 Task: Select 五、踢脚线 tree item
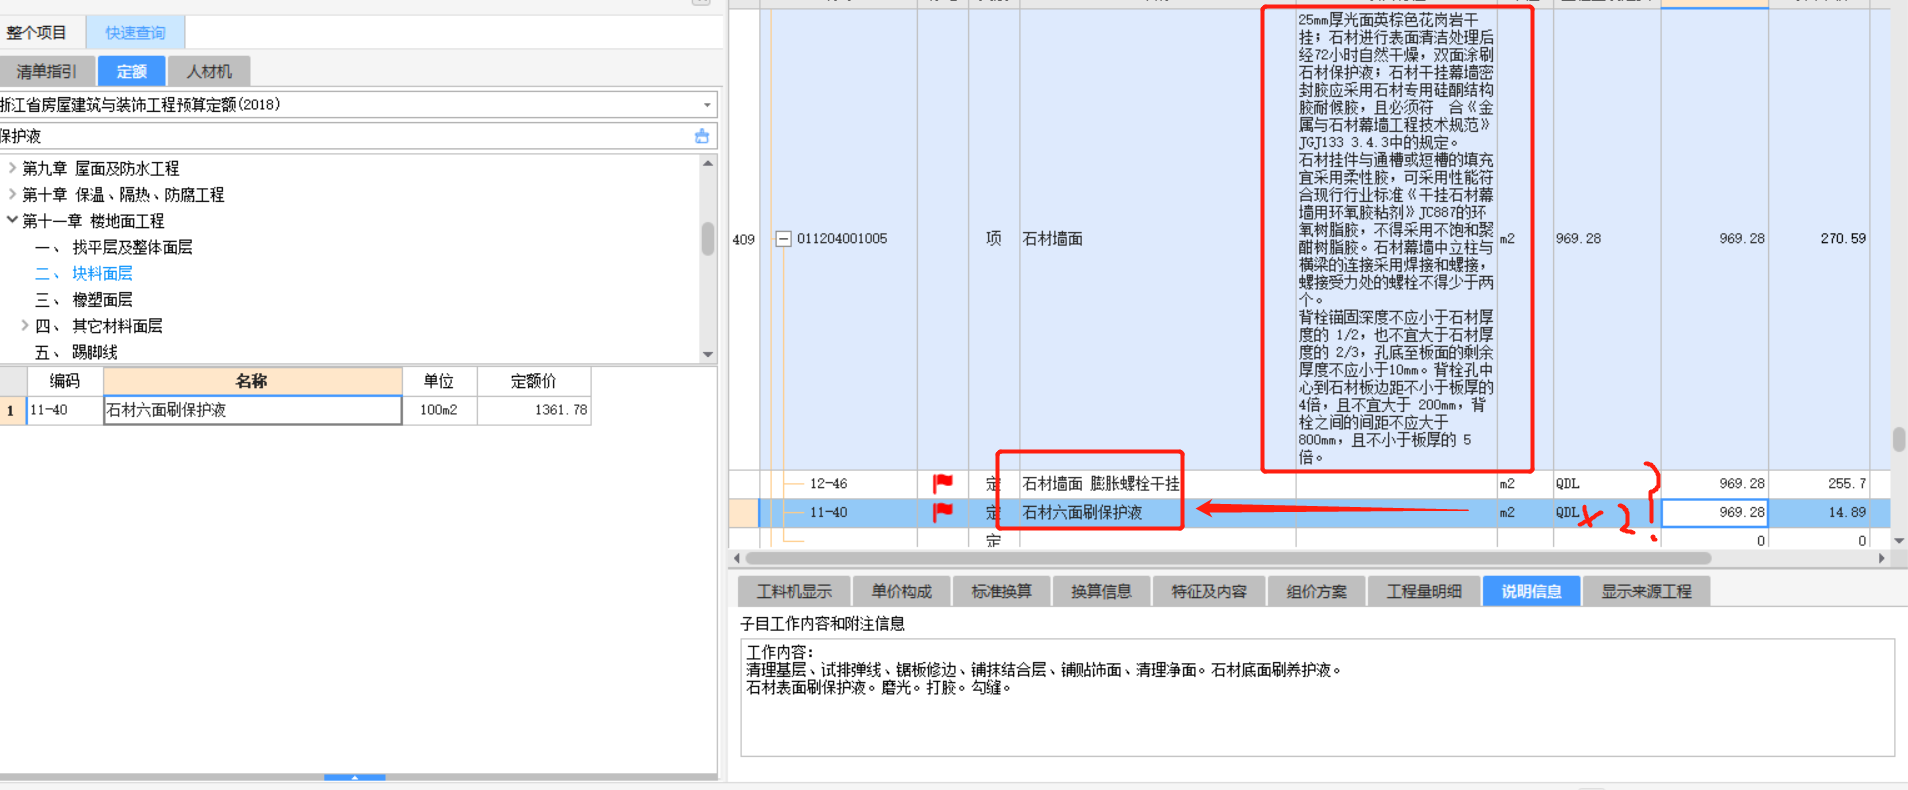click(x=77, y=352)
